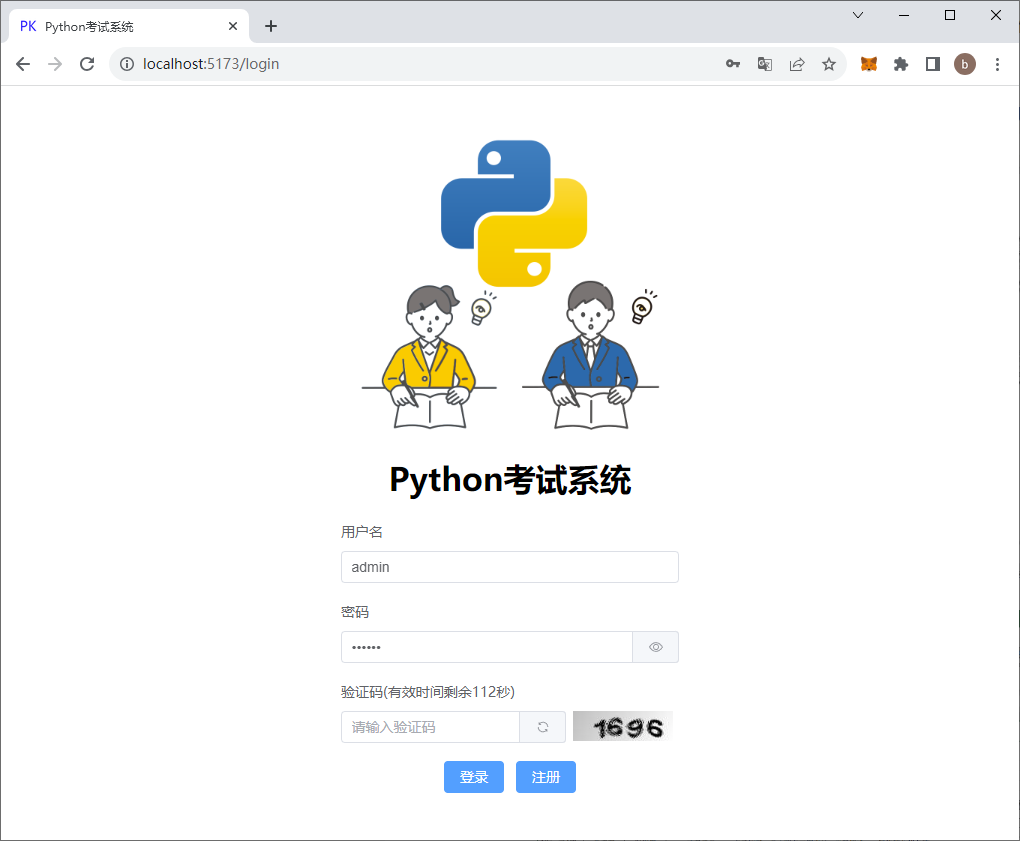This screenshot has height=841, width=1020.
Task: Refresh the captcha code
Action: click(x=543, y=727)
